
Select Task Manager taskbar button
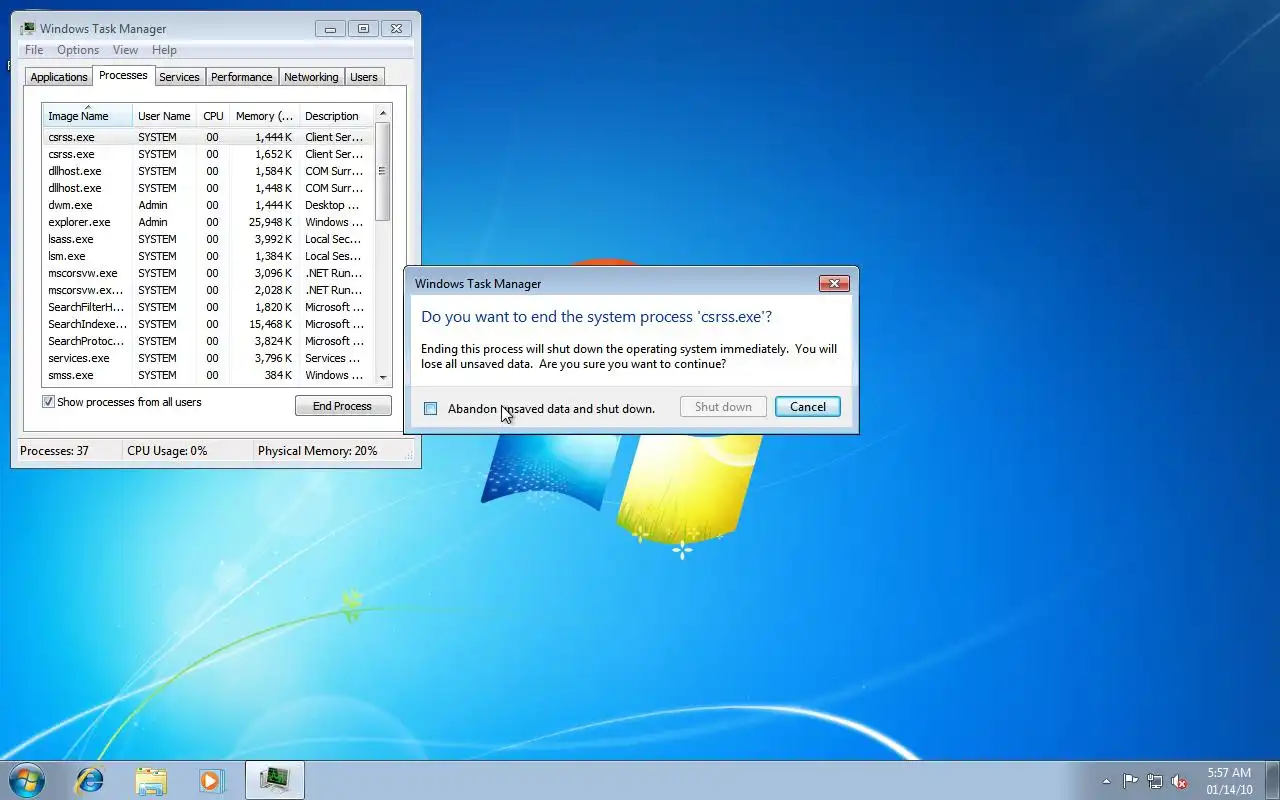(274, 780)
